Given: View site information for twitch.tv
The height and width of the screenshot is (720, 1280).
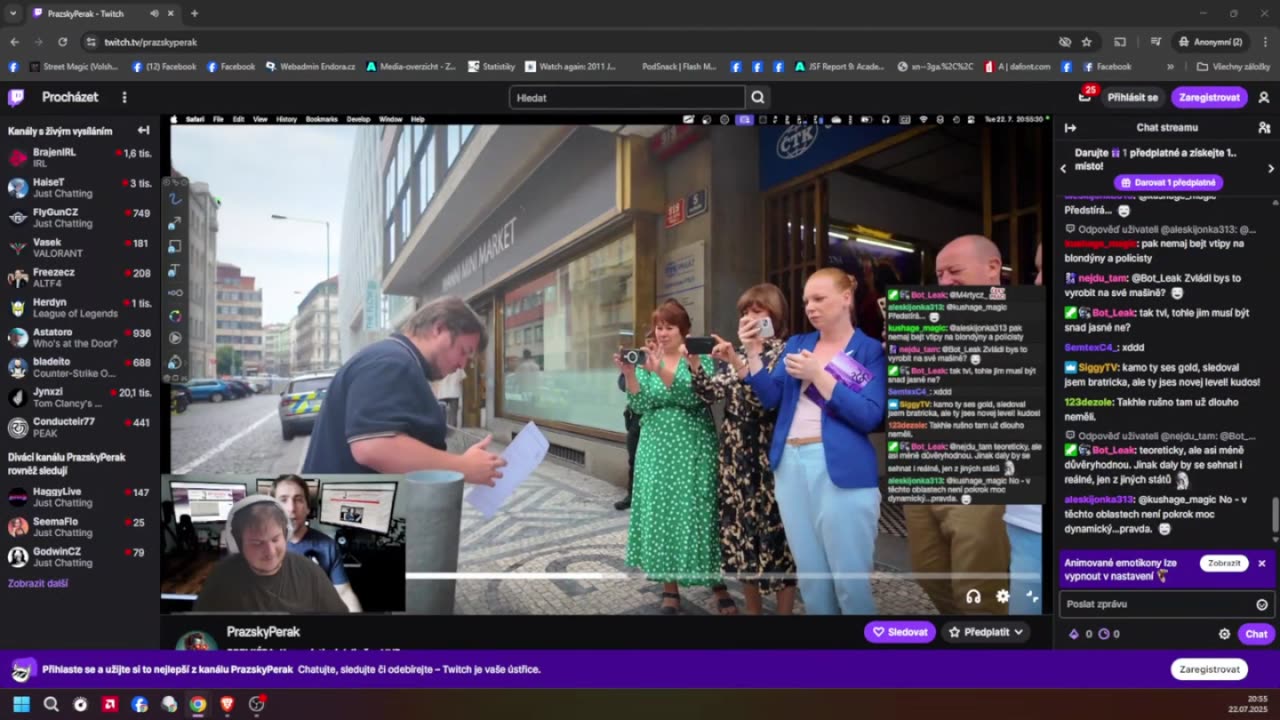Looking at the screenshot, I should (91, 42).
